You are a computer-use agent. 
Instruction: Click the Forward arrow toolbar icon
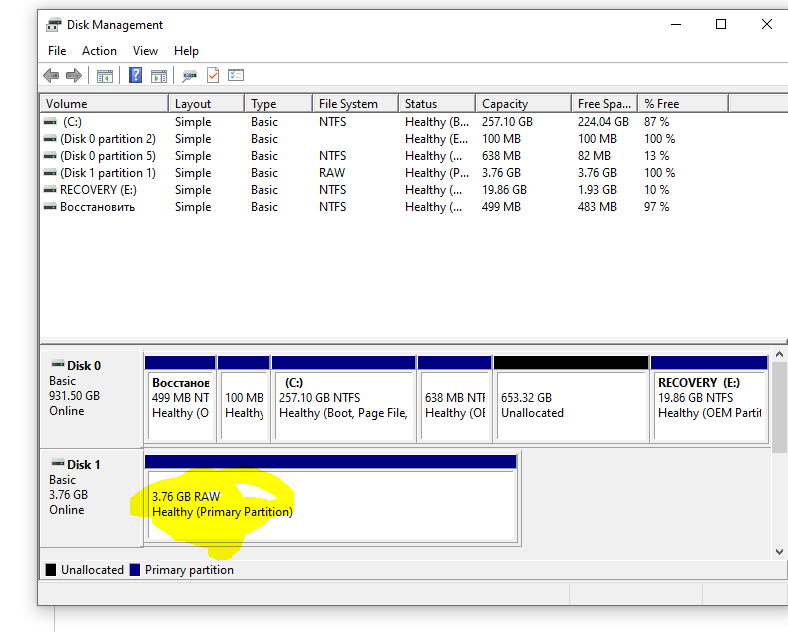pos(74,76)
